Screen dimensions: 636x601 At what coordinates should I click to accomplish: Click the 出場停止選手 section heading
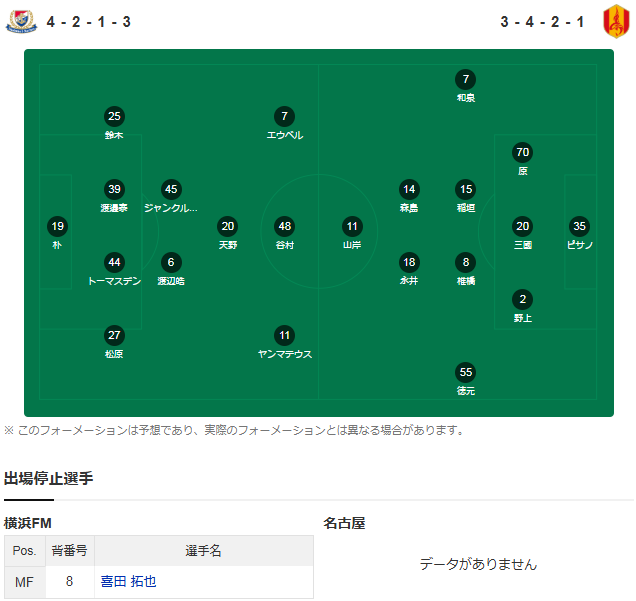pyautogui.click(x=49, y=479)
